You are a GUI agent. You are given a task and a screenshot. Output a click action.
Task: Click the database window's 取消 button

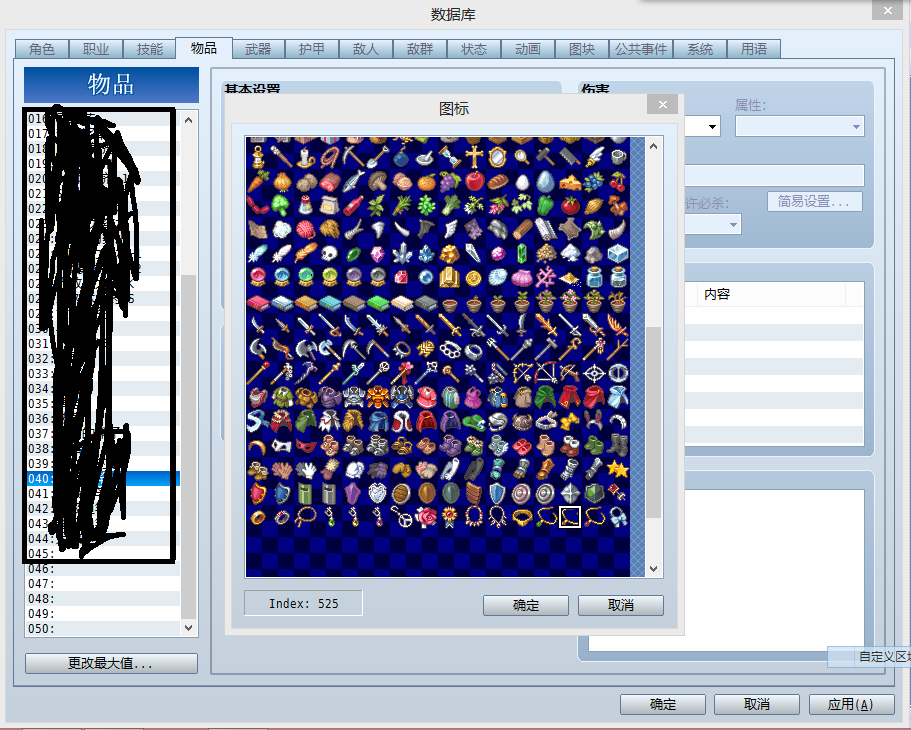756,704
